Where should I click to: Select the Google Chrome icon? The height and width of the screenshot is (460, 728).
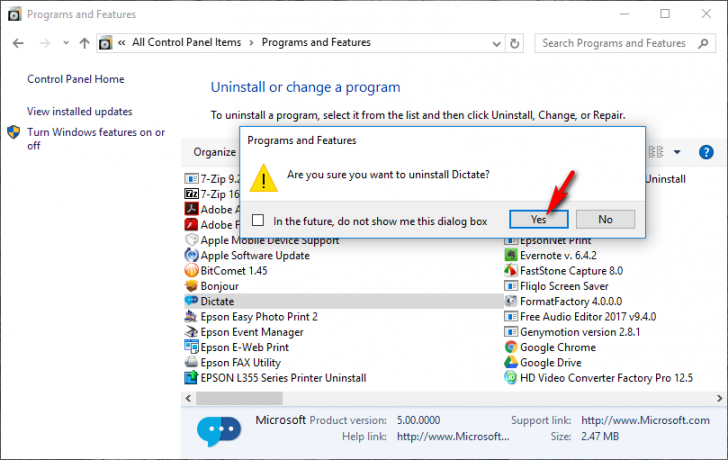click(x=511, y=347)
